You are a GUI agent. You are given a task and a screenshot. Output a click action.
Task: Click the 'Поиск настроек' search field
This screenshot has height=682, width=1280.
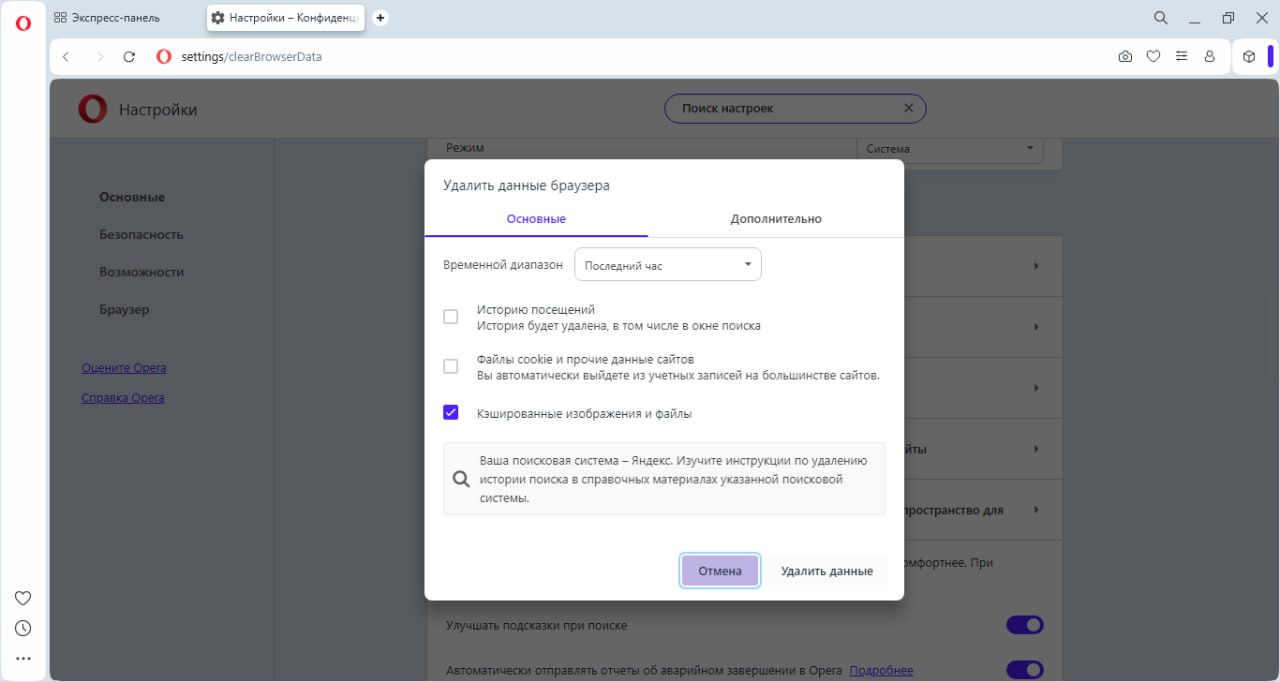point(795,108)
